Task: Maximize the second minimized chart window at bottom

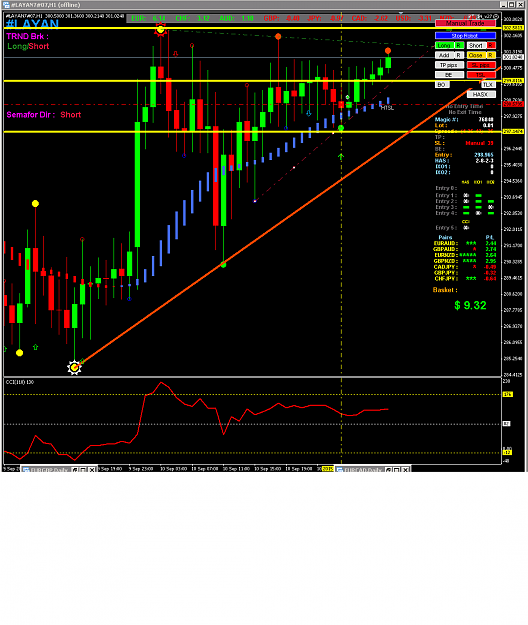Action: point(397,470)
